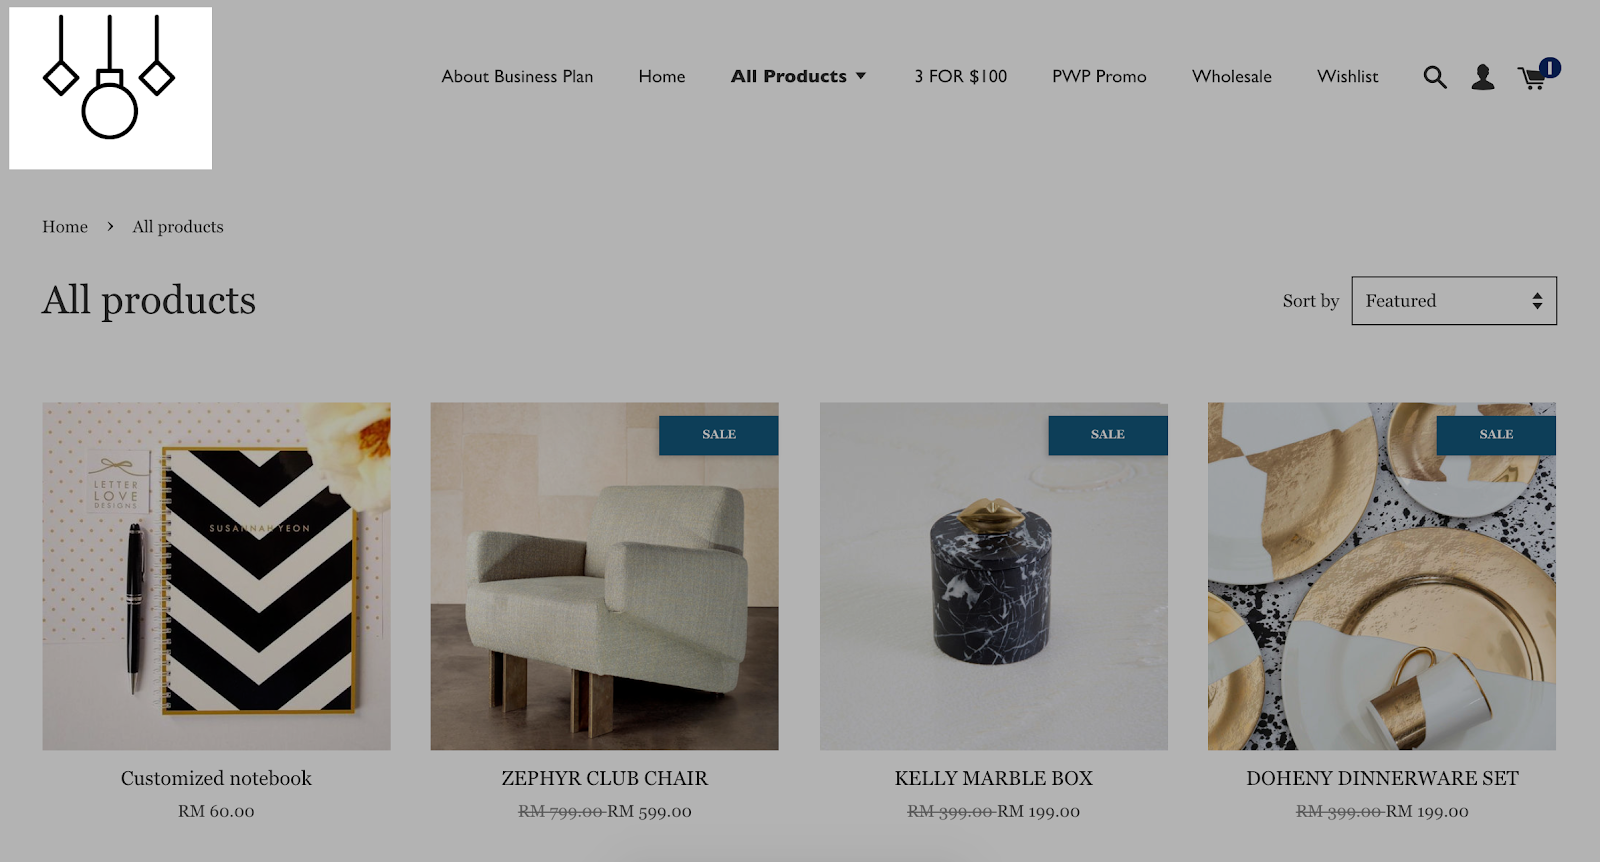Open the About Business Plan menu item
This screenshot has height=862, width=1600.
(x=517, y=77)
